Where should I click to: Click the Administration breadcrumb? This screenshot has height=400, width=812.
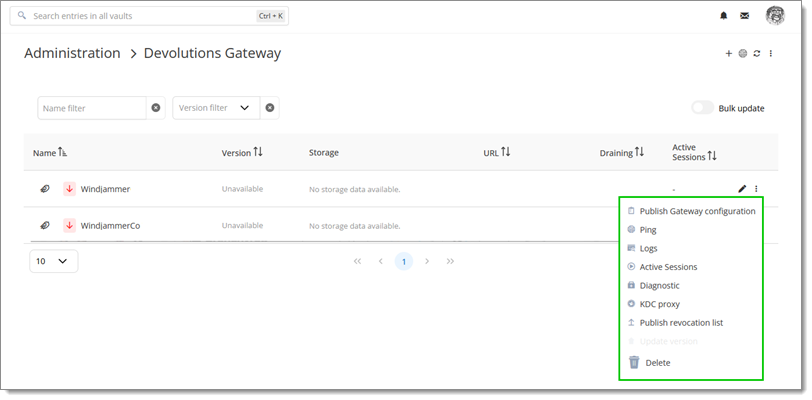coord(72,53)
